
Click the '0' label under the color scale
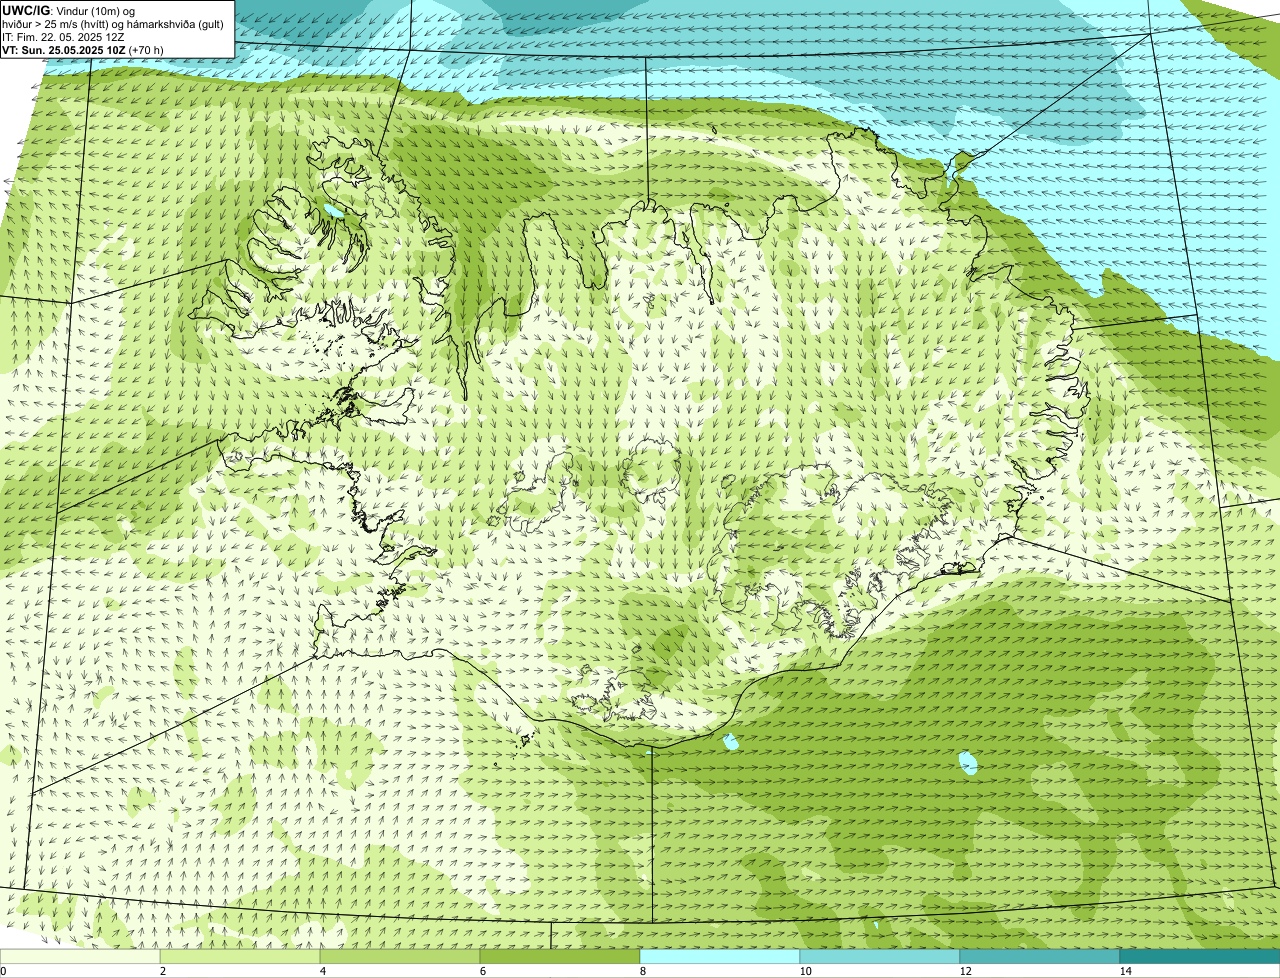click(4, 971)
